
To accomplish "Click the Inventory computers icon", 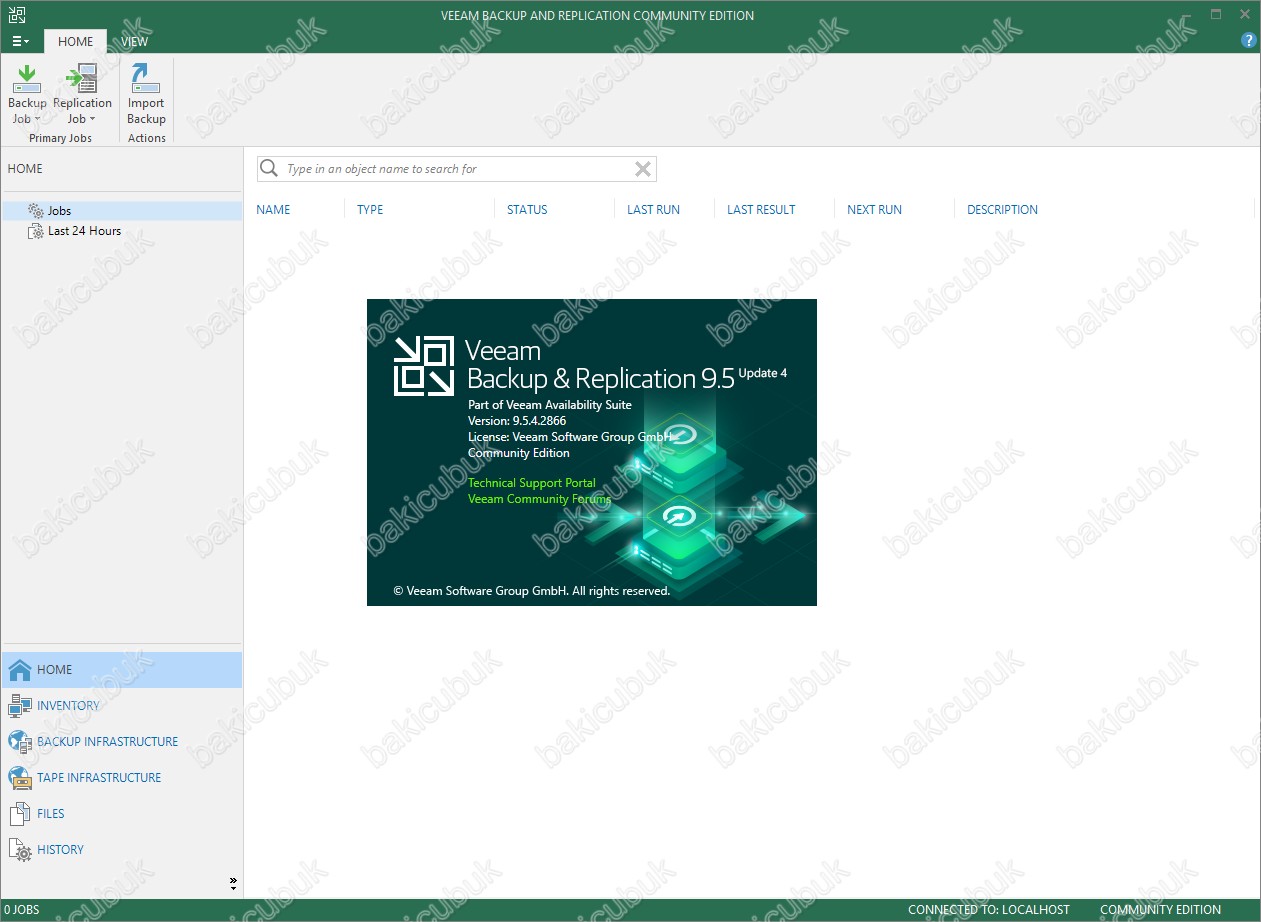I will 20,706.
